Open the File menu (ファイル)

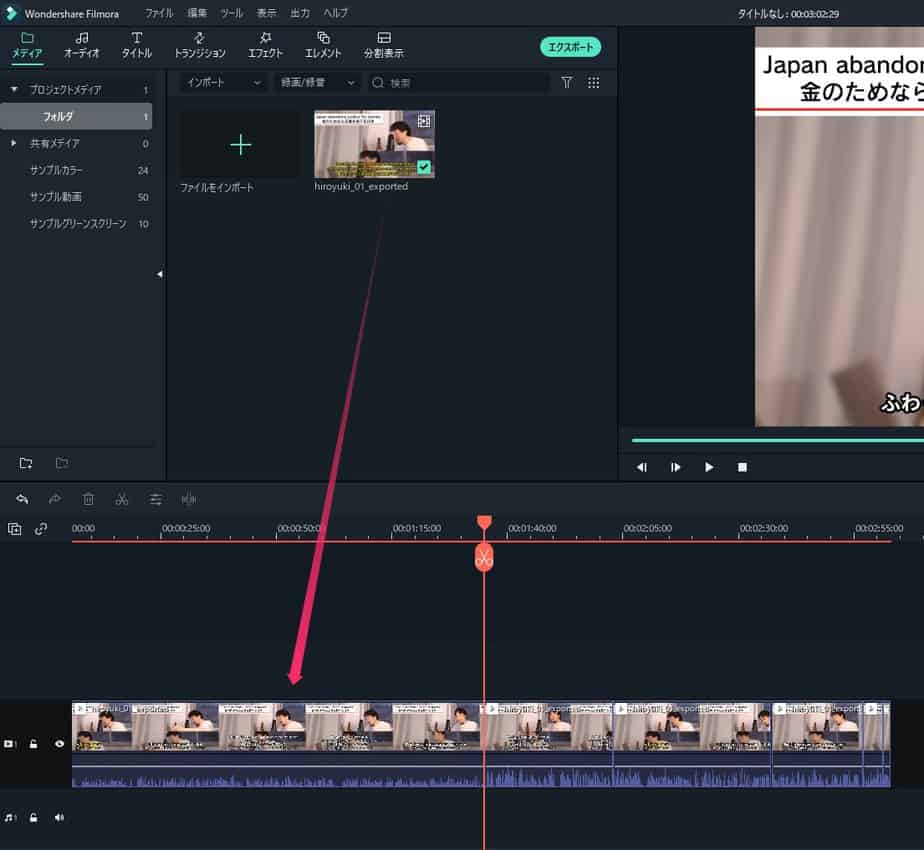[159, 13]
